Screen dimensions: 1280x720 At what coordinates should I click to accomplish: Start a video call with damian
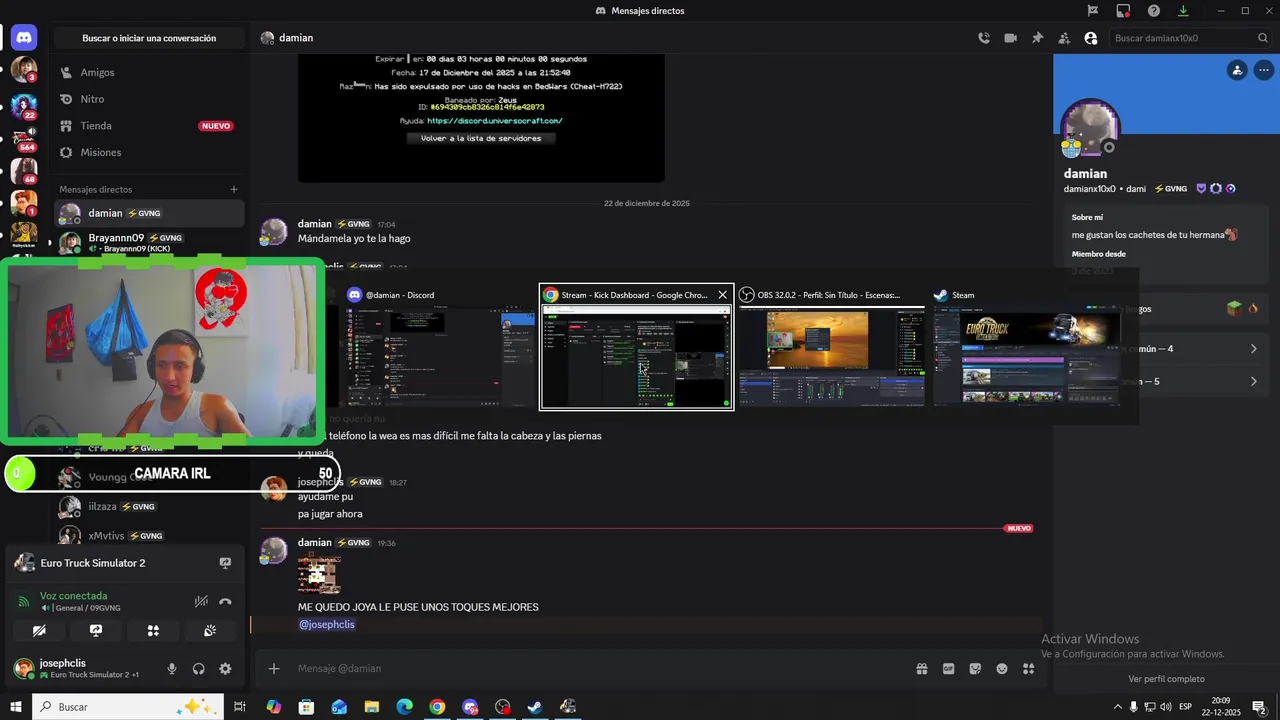point(1011,38)
